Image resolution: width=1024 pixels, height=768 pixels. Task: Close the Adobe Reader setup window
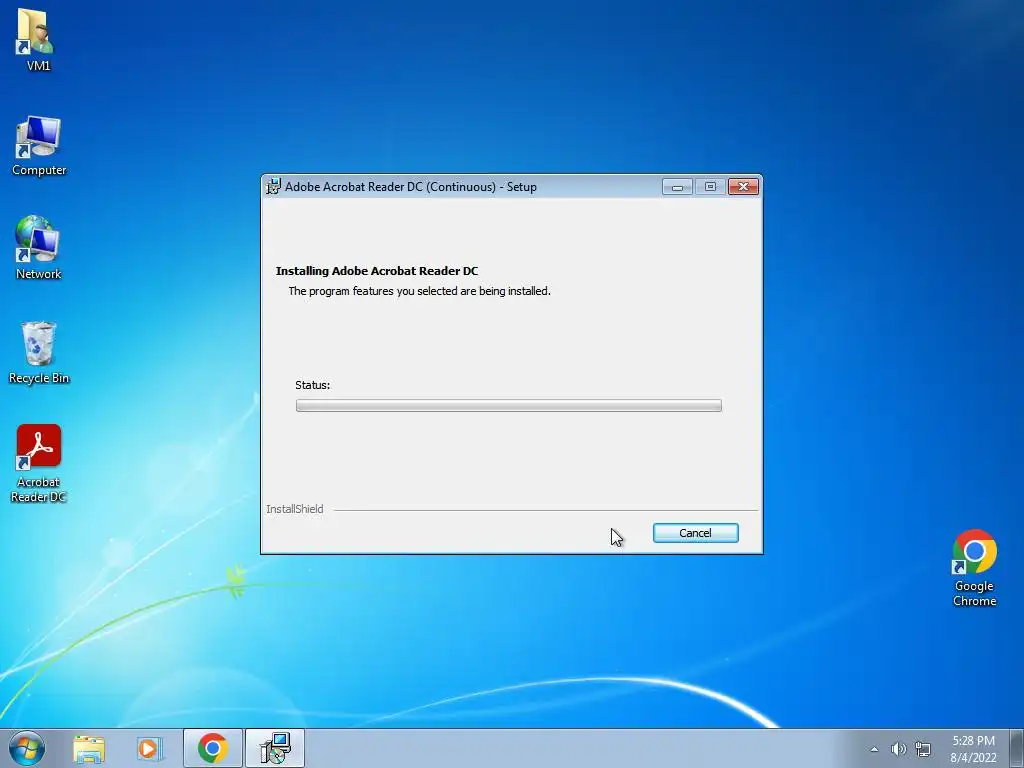click(743, 187)
